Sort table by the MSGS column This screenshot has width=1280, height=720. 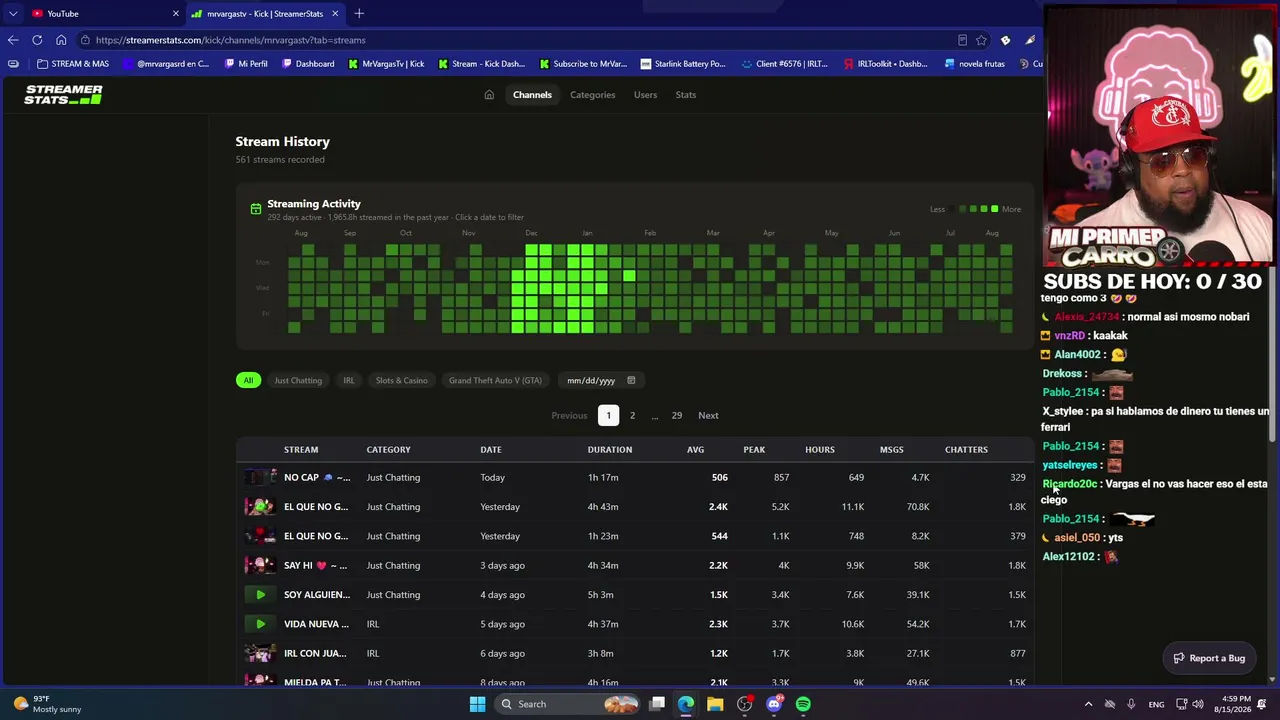click(891, 450)
